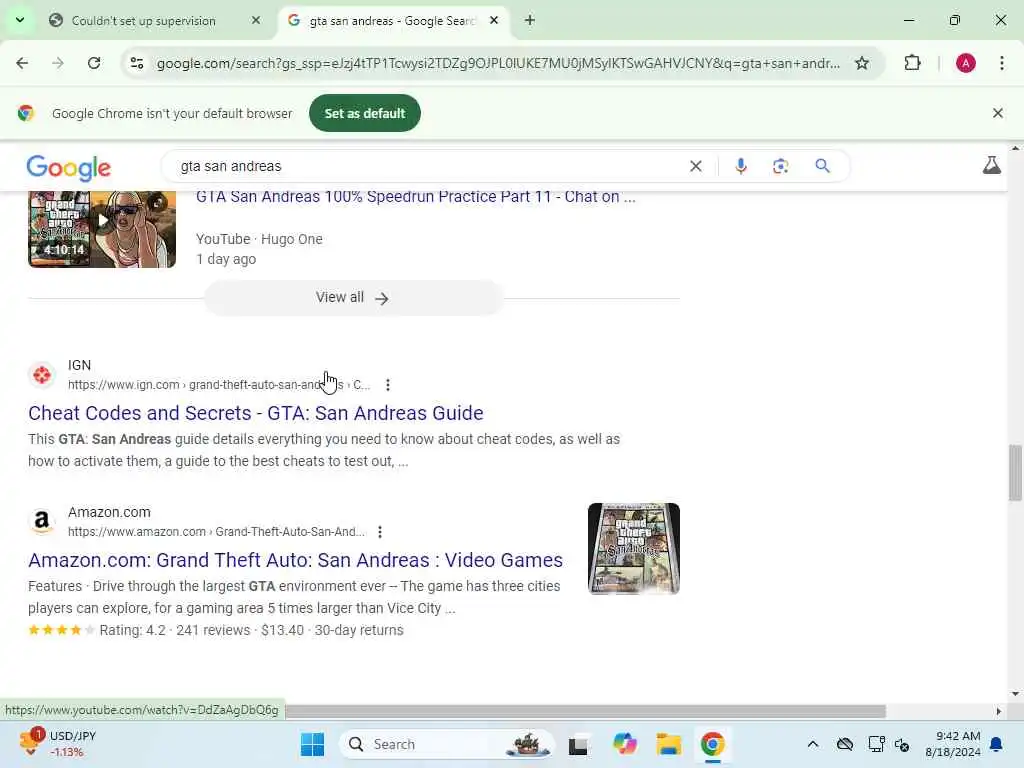Open the Extensions puzzle icon

pyautogui.click(x=912, y=63)
